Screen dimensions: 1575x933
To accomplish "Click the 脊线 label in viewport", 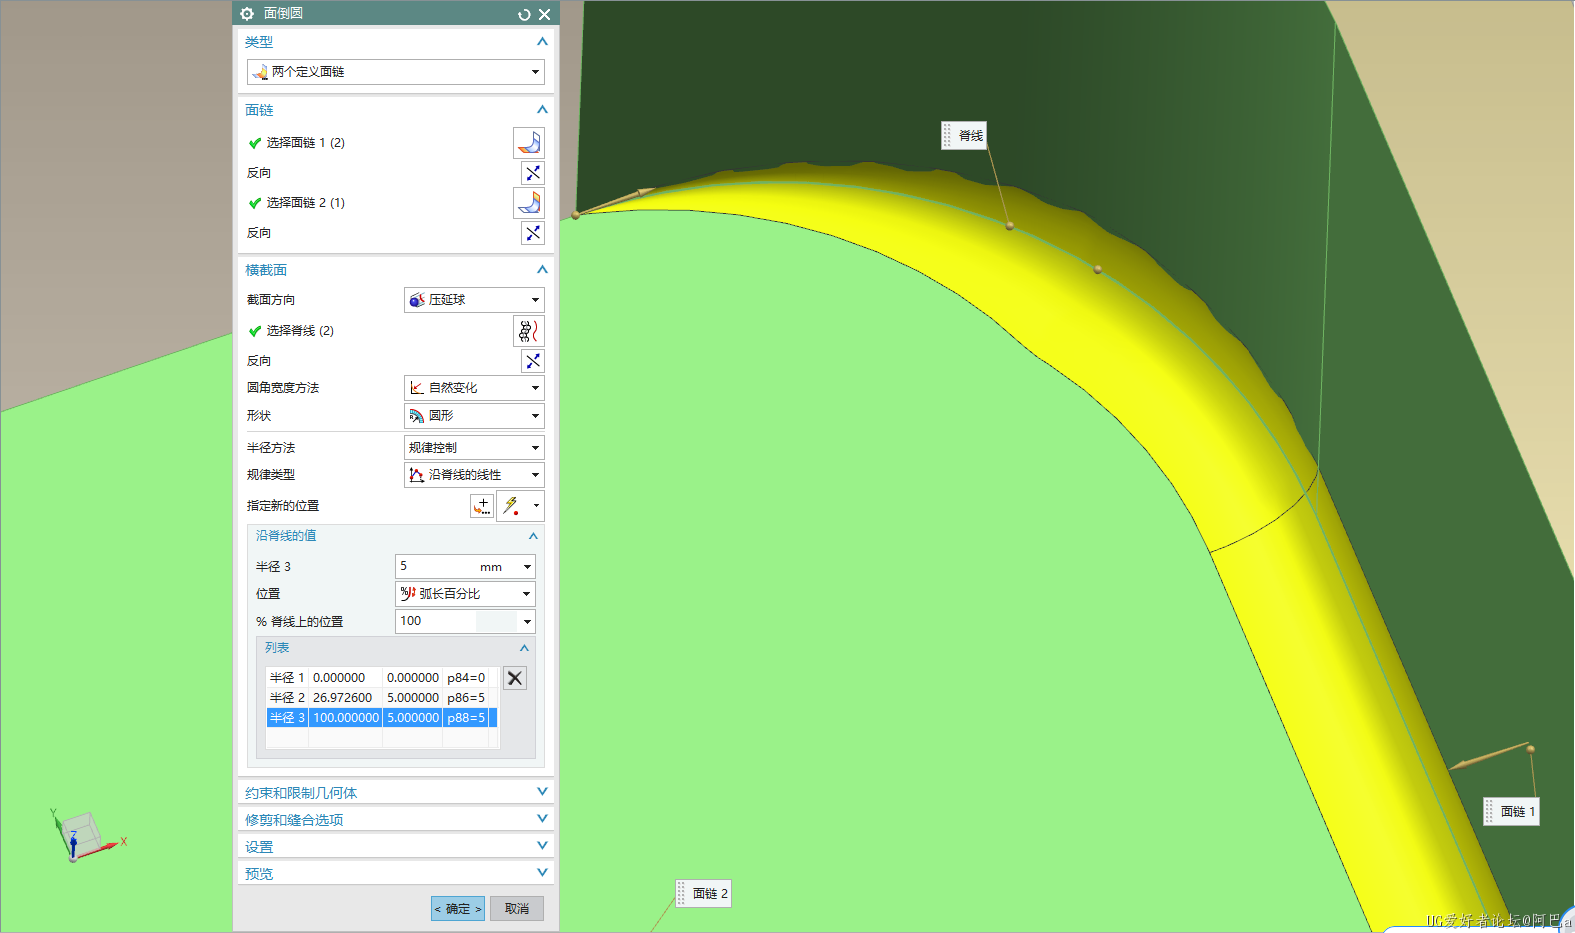I will click(965, 136).
